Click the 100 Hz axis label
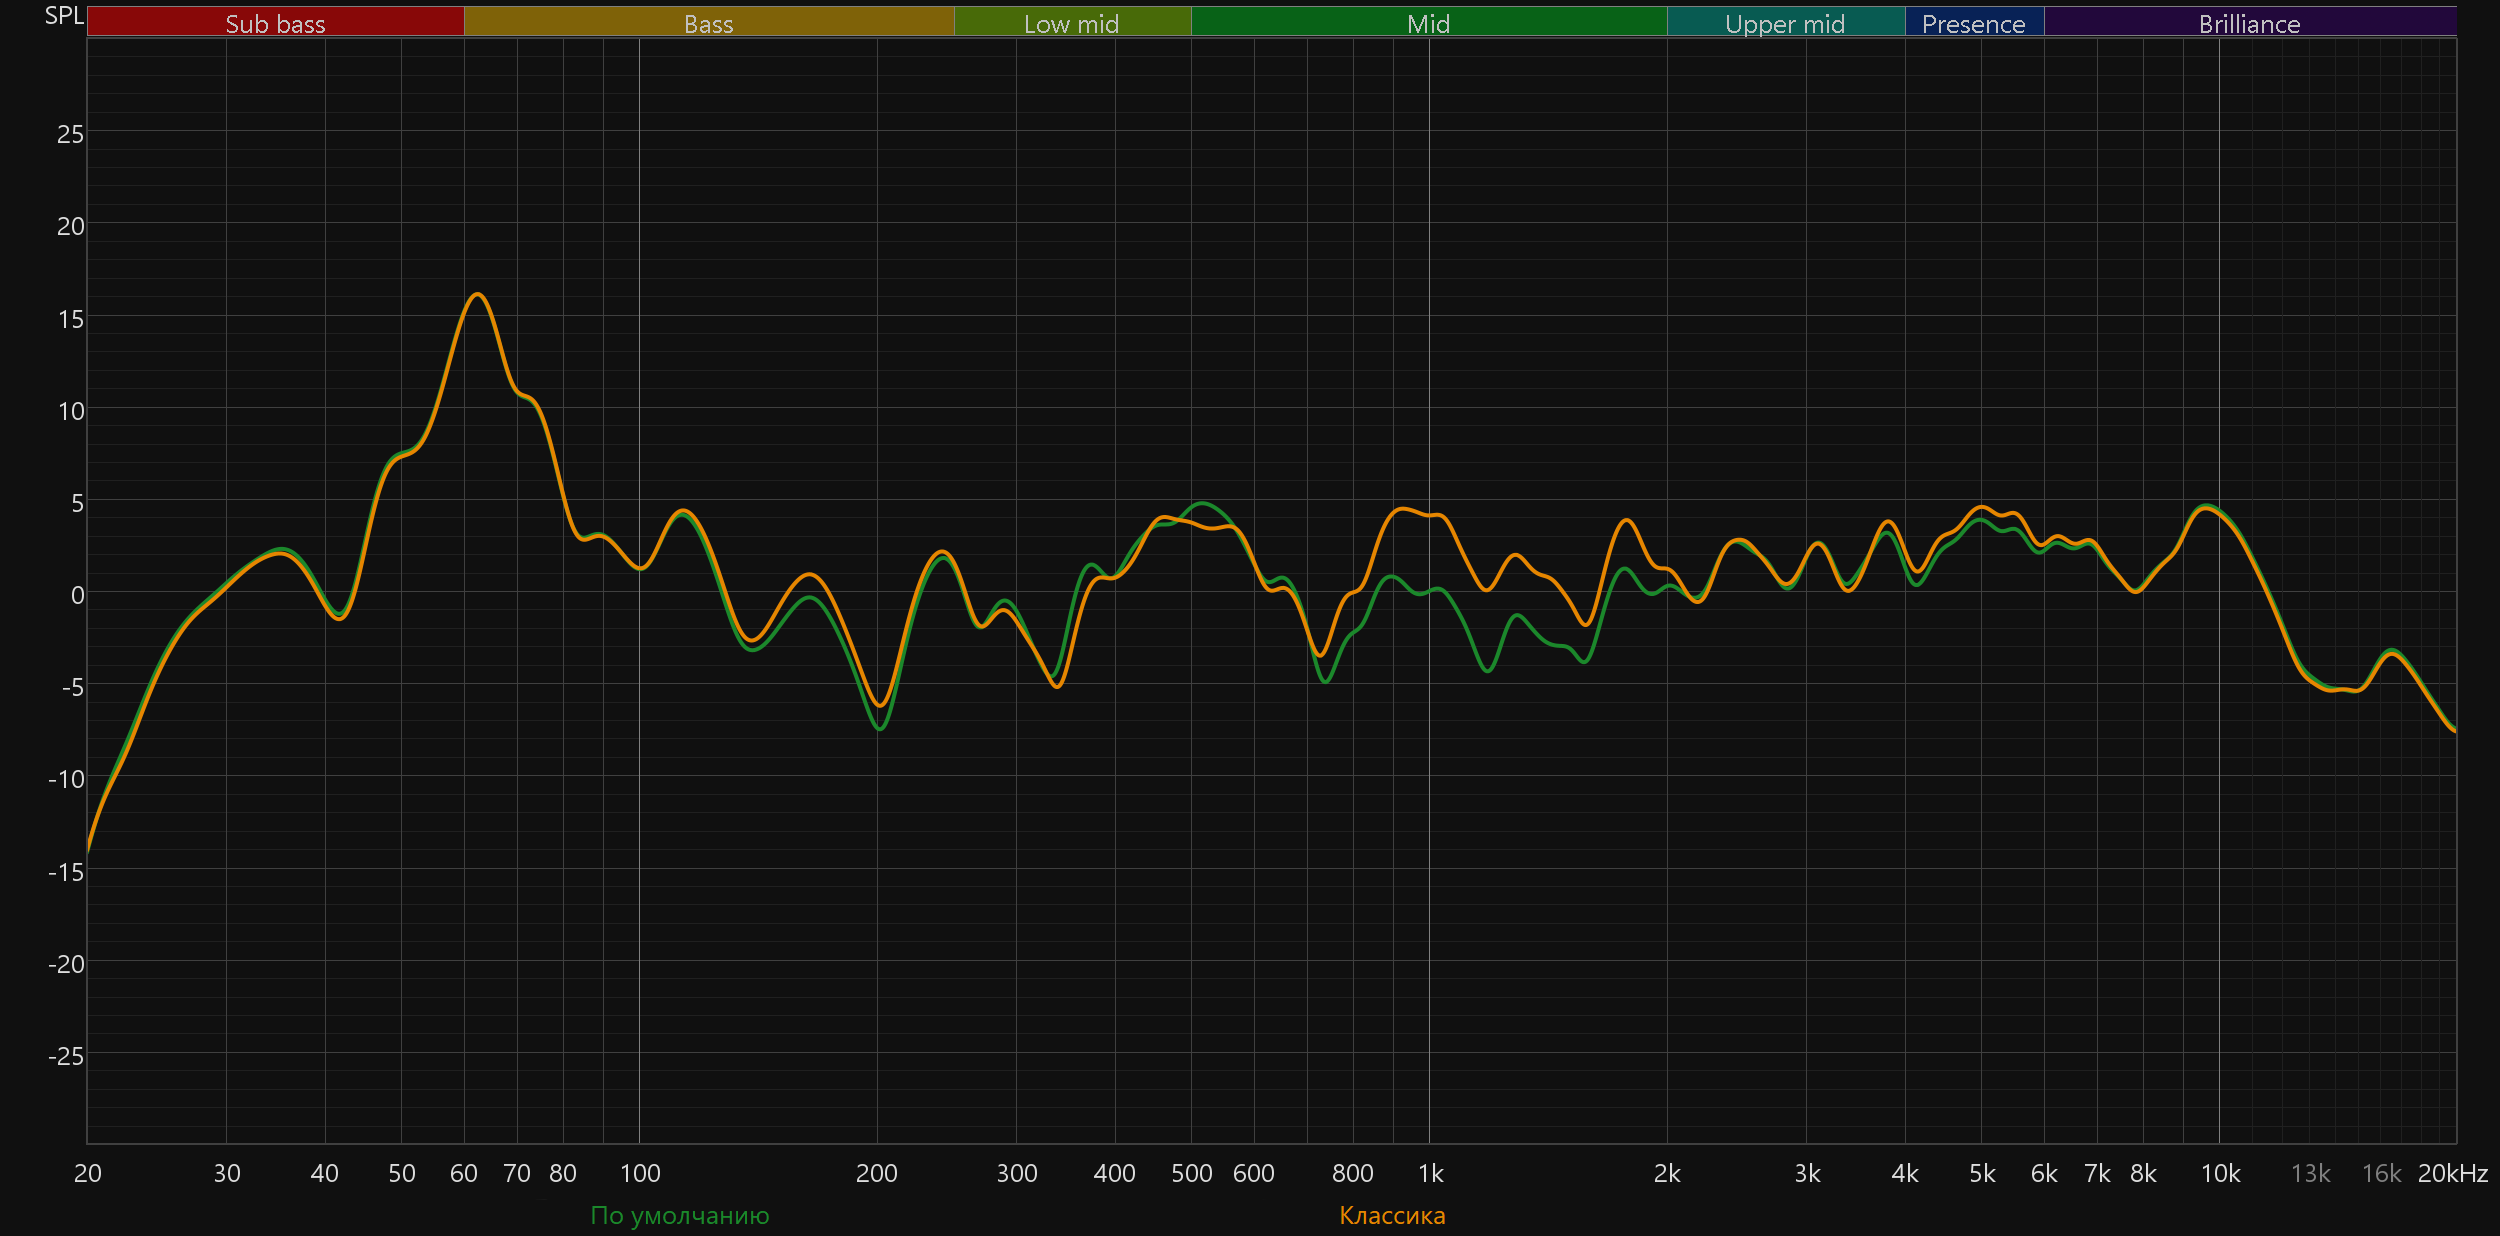 click(640, 1173)
